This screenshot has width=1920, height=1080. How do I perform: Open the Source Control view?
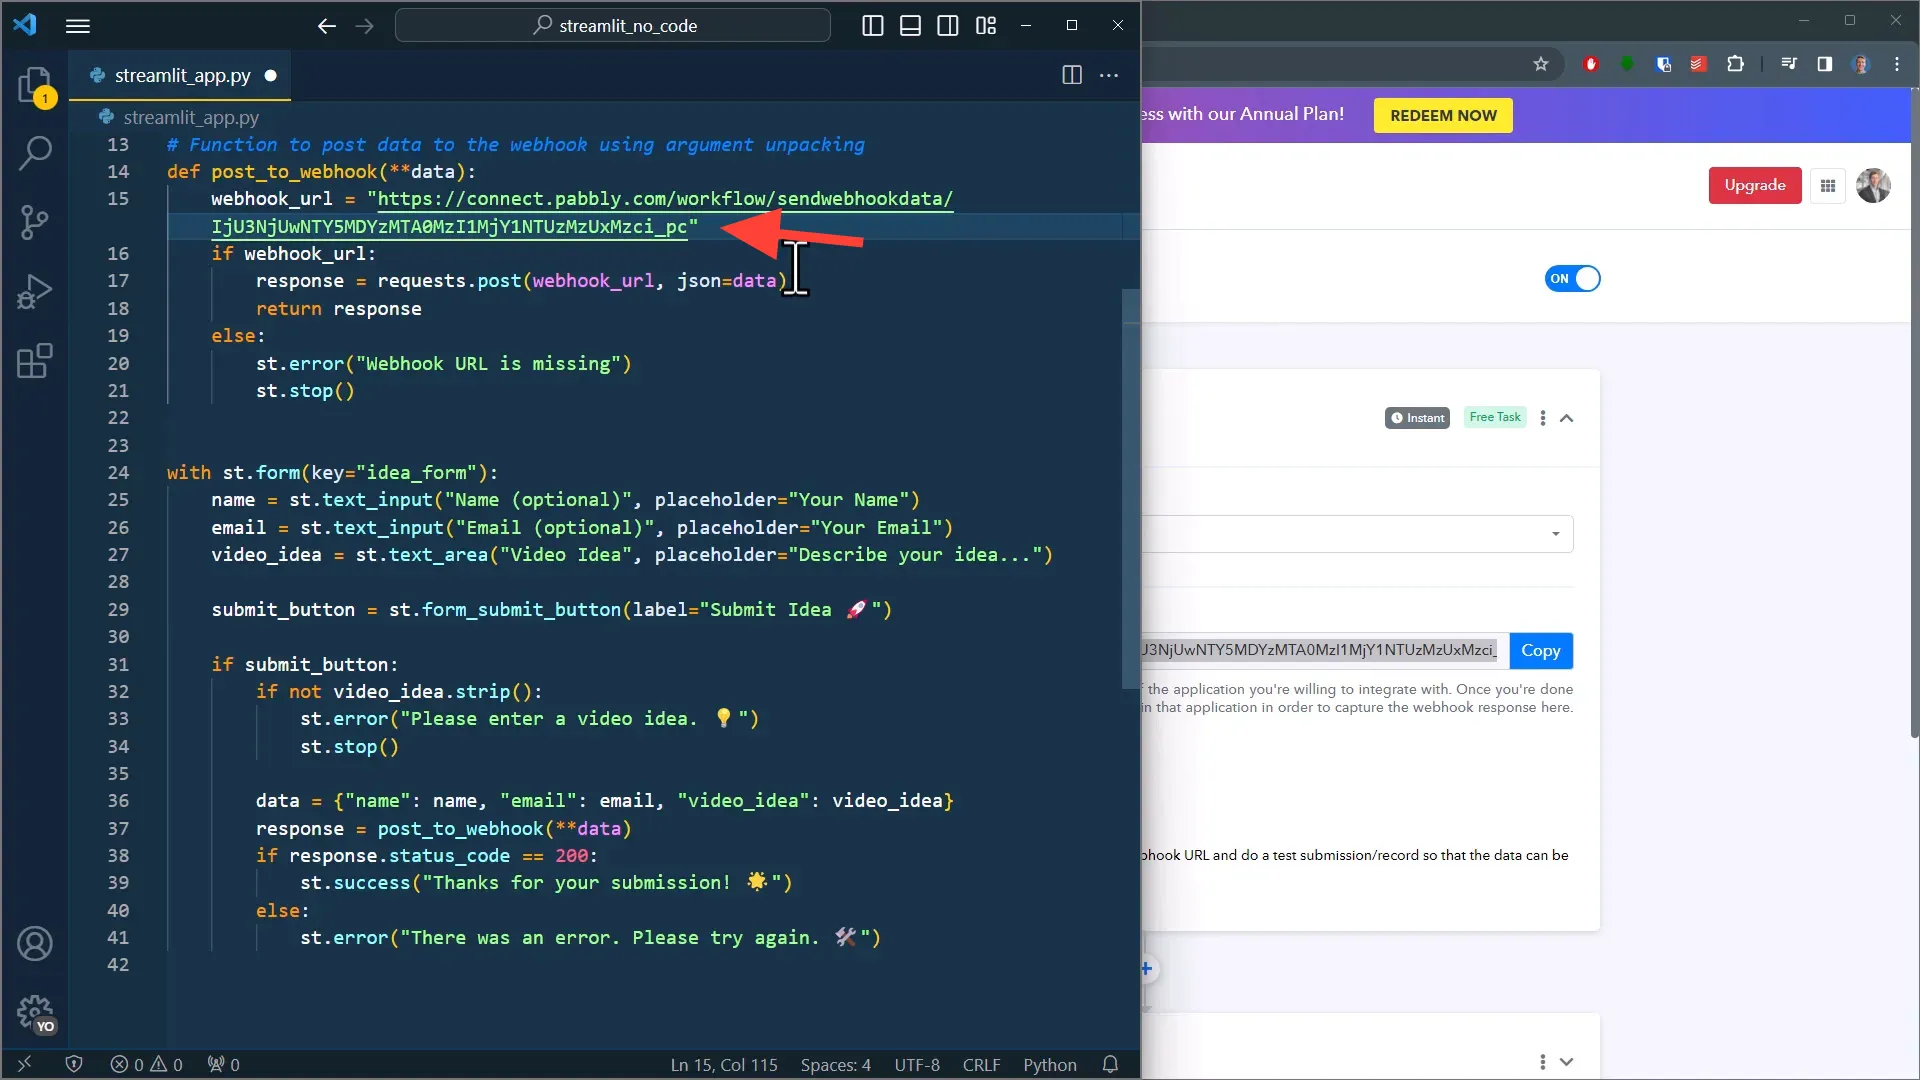pyautogui.click(x=36, y=222)
